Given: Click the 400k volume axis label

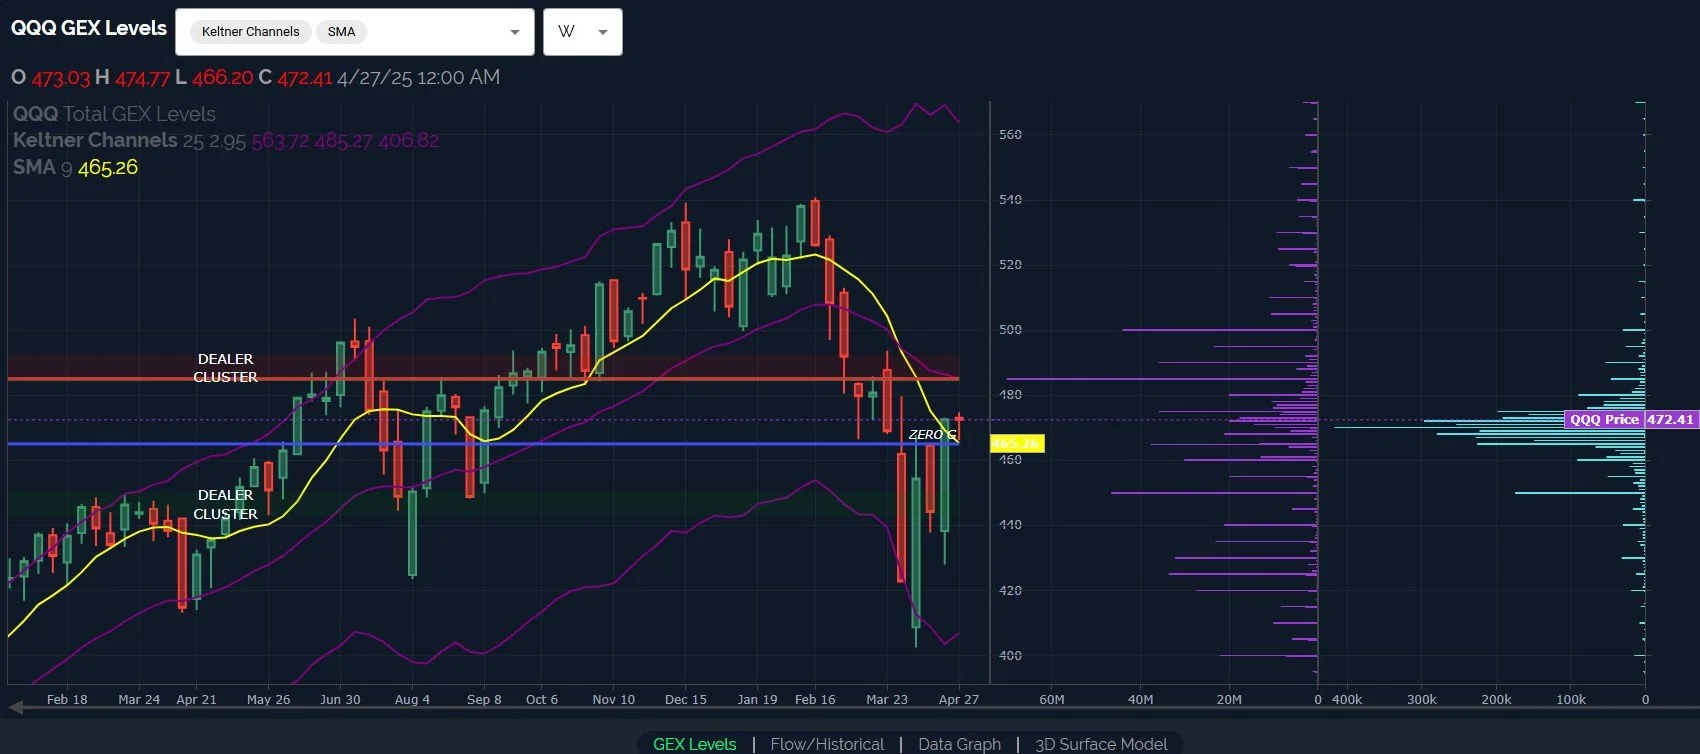Looking at the screenshot, I should coord(1347,699).
